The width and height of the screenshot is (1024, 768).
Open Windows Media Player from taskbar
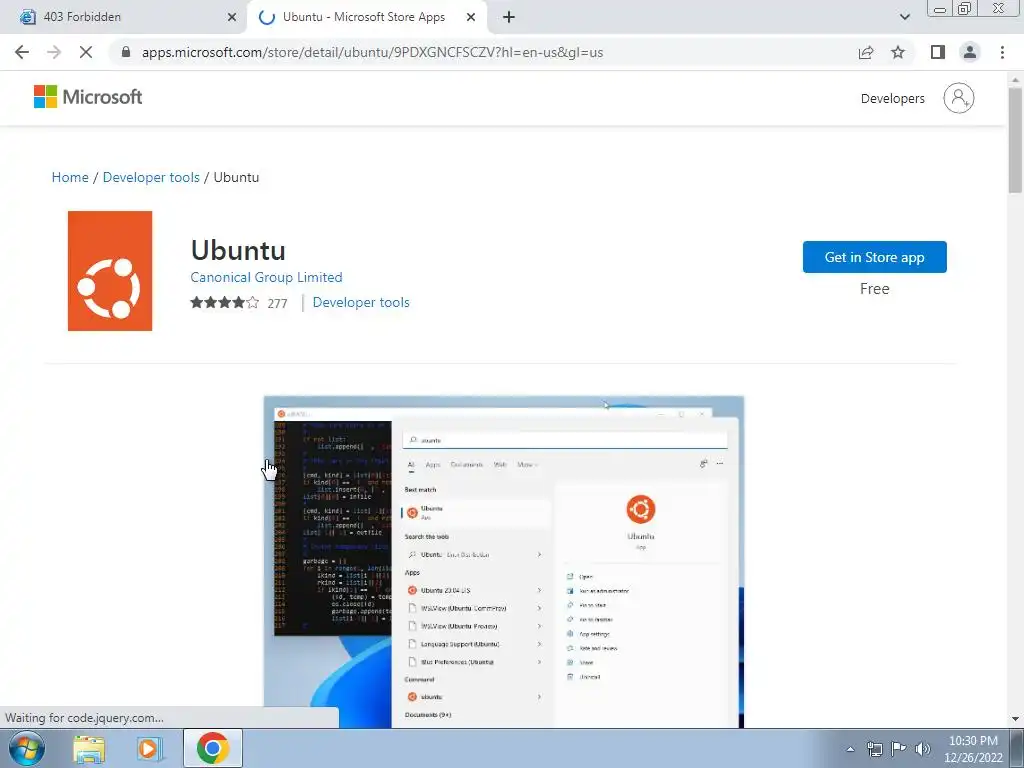150,748
